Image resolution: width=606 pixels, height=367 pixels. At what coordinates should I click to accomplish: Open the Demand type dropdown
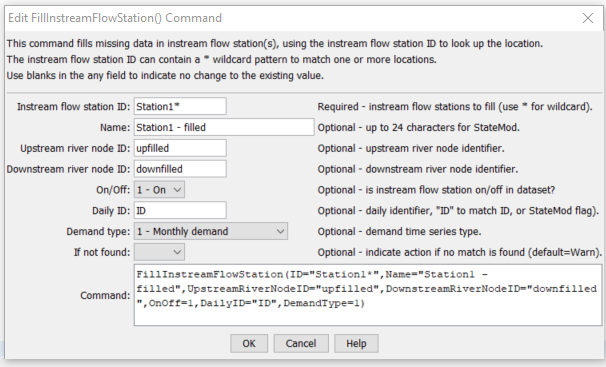tap(211, 231)
